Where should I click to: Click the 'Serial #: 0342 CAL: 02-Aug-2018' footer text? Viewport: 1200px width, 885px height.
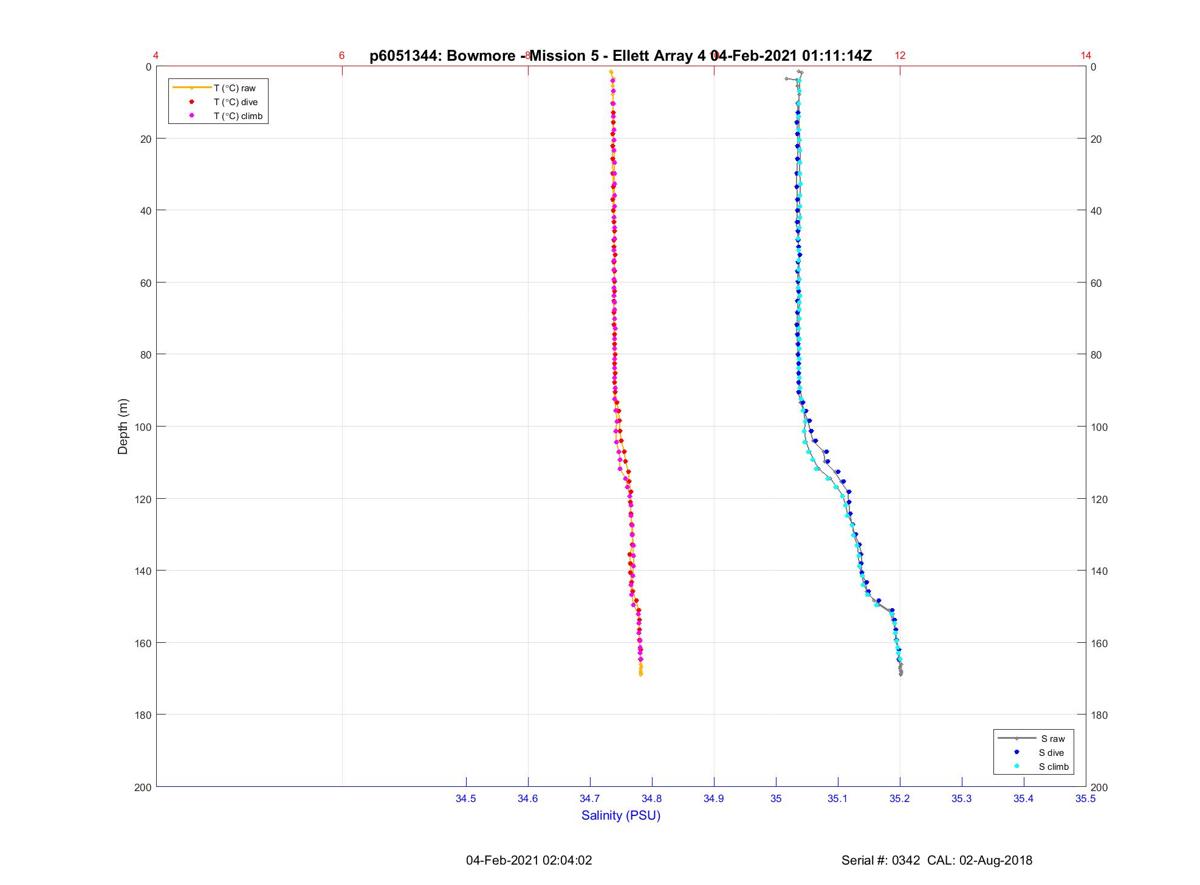tap(937, 860)
